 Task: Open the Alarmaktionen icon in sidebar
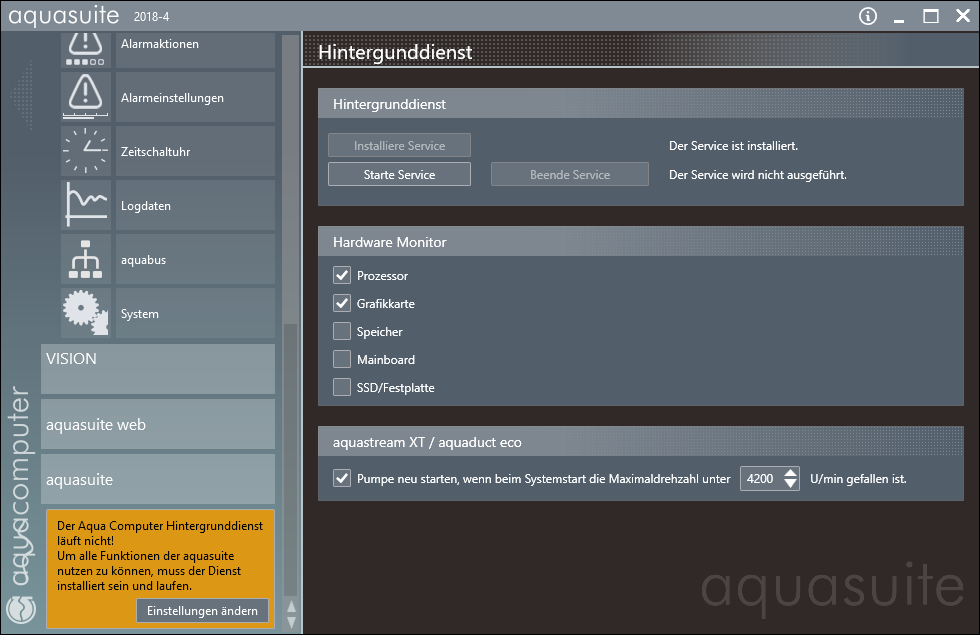(x=87, y=47)
